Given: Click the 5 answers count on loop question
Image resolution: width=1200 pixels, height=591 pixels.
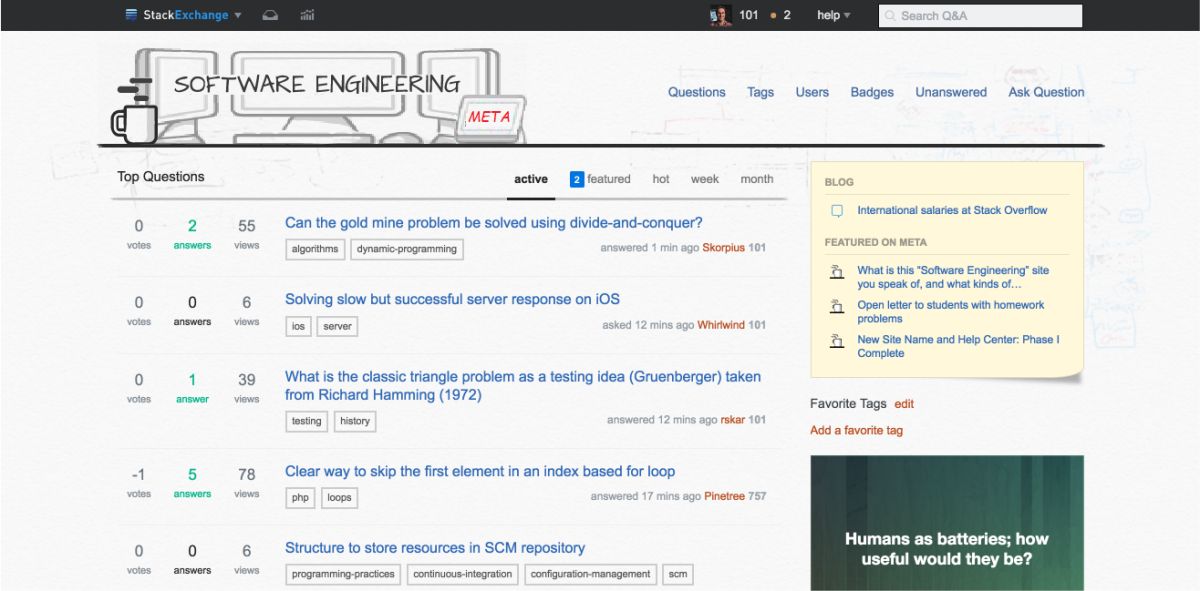Looking at the screenshot, I should [x=192, y=481].
